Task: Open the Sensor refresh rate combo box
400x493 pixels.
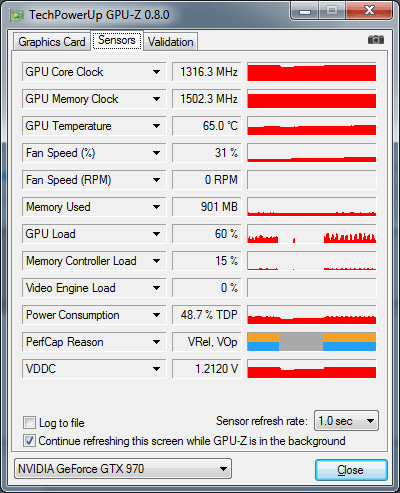Action: (x=346, y=421)
